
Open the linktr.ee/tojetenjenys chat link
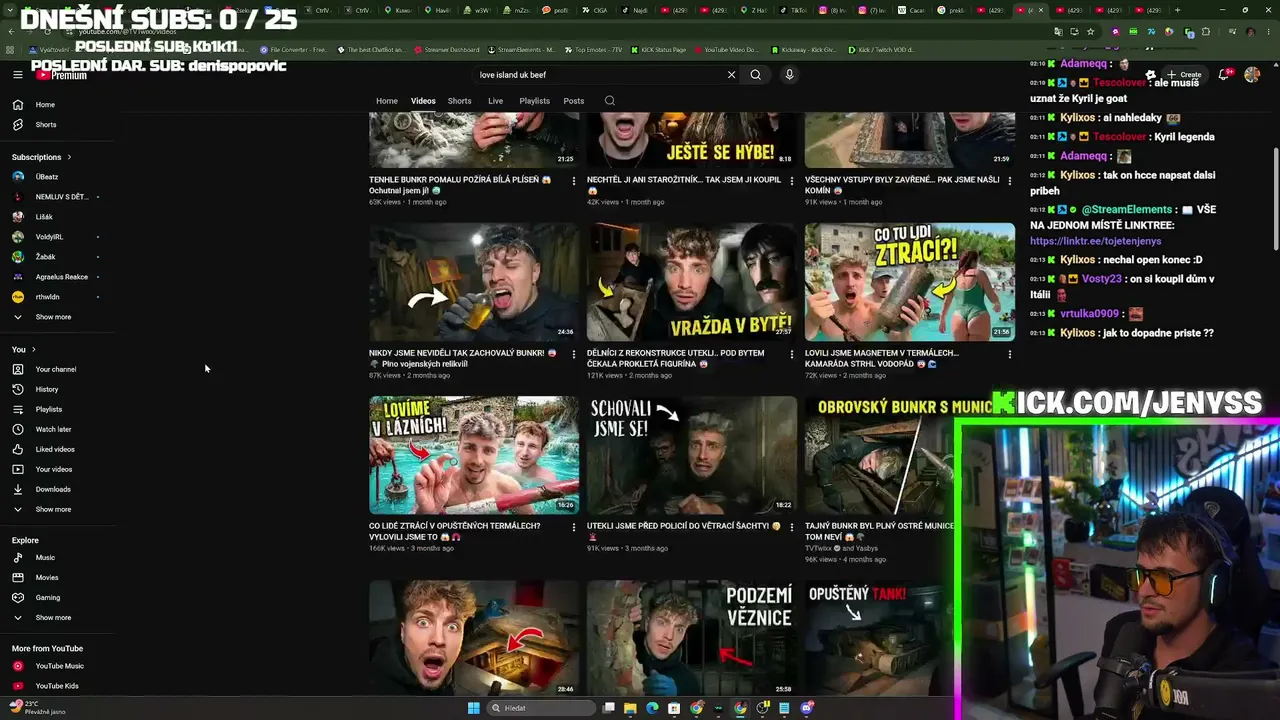[x=1095, y=241]
